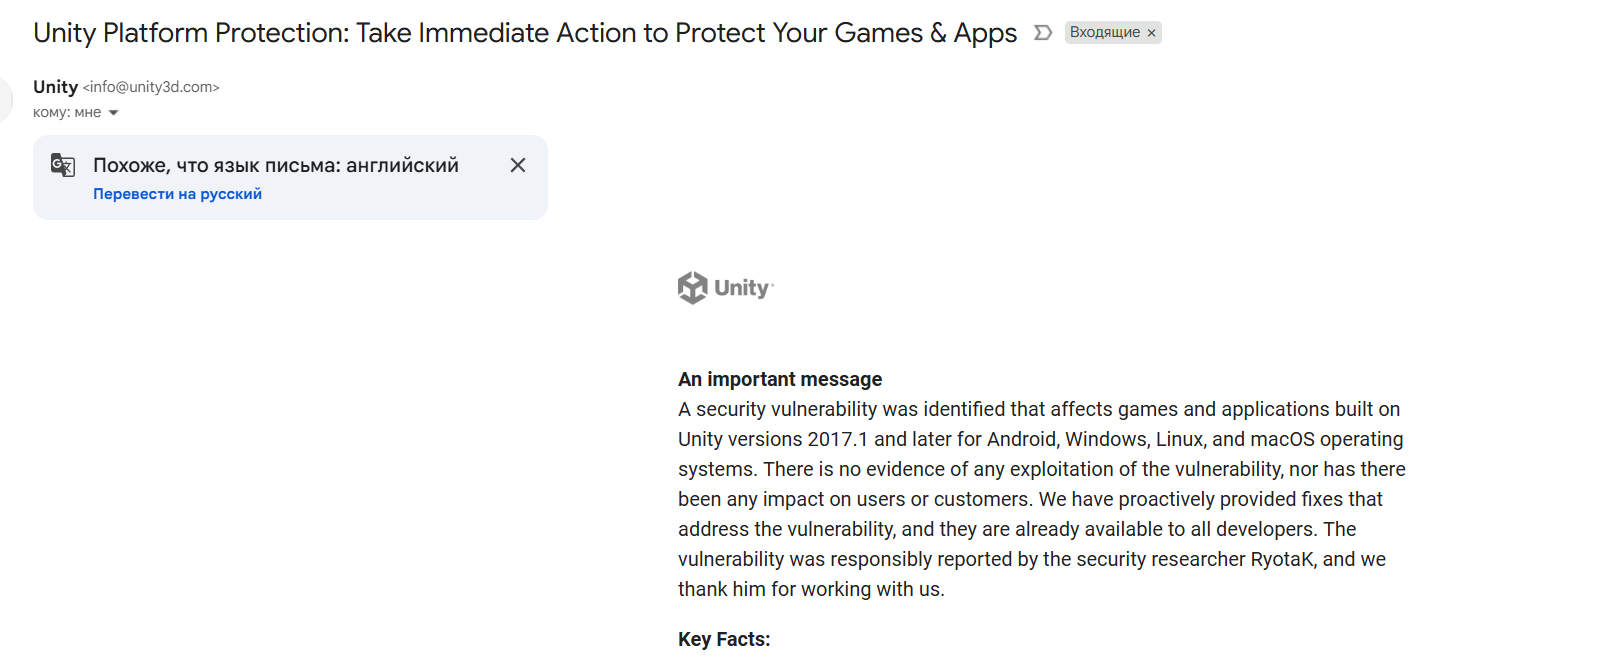Click the Unity cube emblem in email
The width and height of the screenshot is (1607, 661).
click(692, 288)
